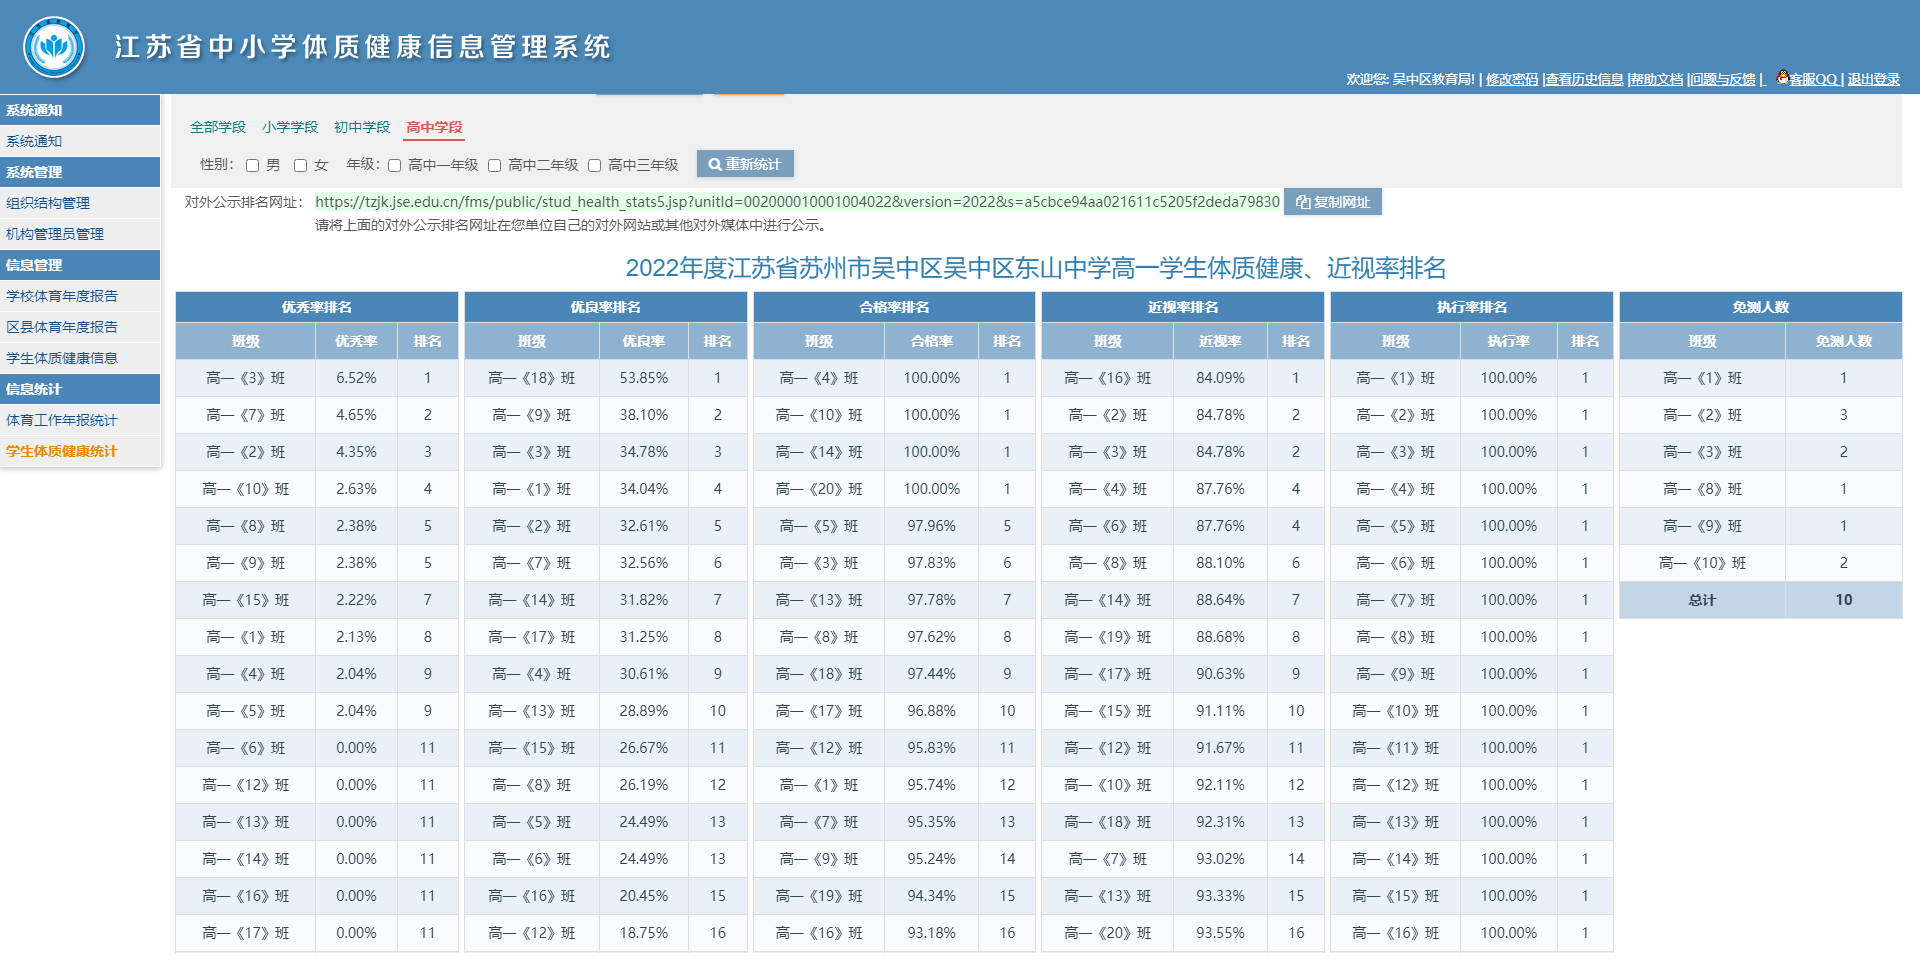The image size is (1920, 970).
Task: Open 区县体育年度报告 in sidebar
Action: pyautogui.click(x=80, y=327)
